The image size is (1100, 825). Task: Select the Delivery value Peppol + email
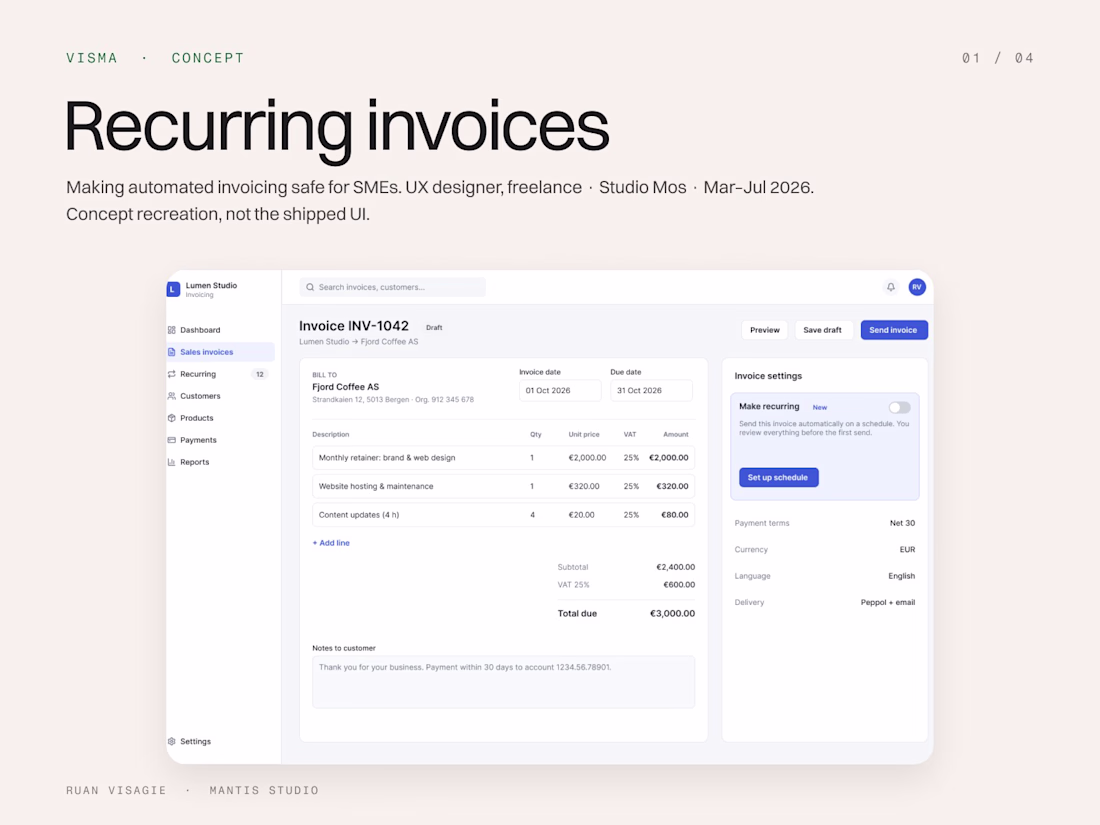tap(887, 603)
